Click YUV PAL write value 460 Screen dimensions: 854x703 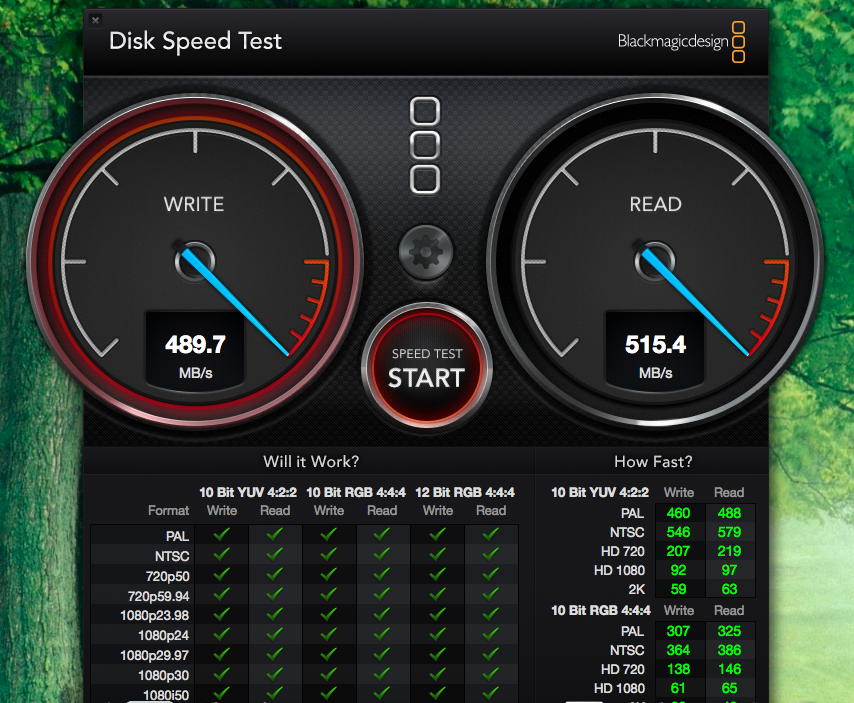678,513
